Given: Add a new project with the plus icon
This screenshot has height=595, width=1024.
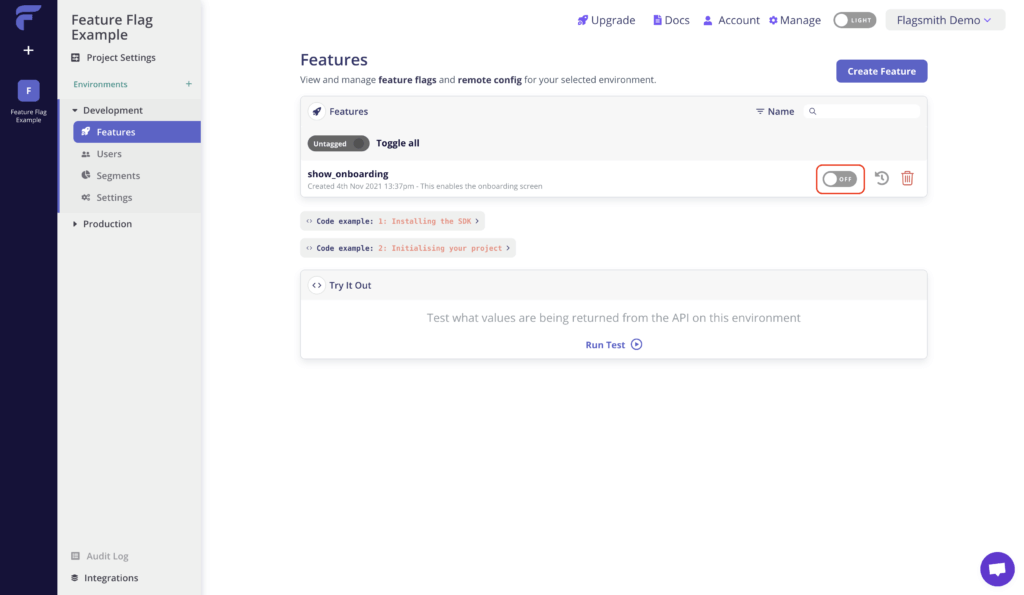Looking at the screenshot, I should [28, 50].
